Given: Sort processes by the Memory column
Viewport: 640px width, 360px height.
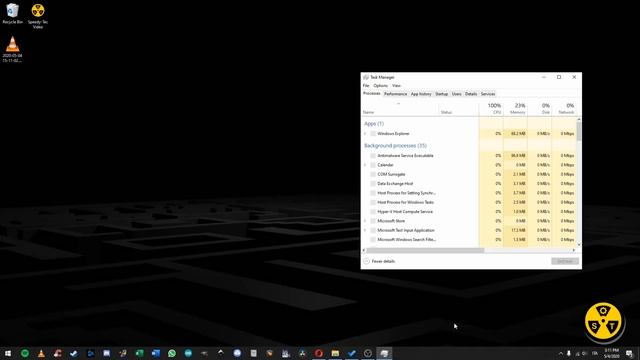Looking at the screenshot, I should (x=516, y=108).
